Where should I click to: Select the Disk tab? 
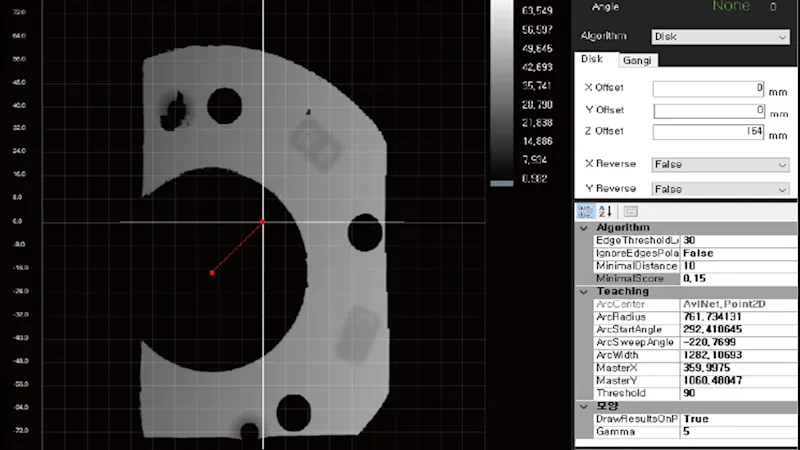click(x=592, y=60)
